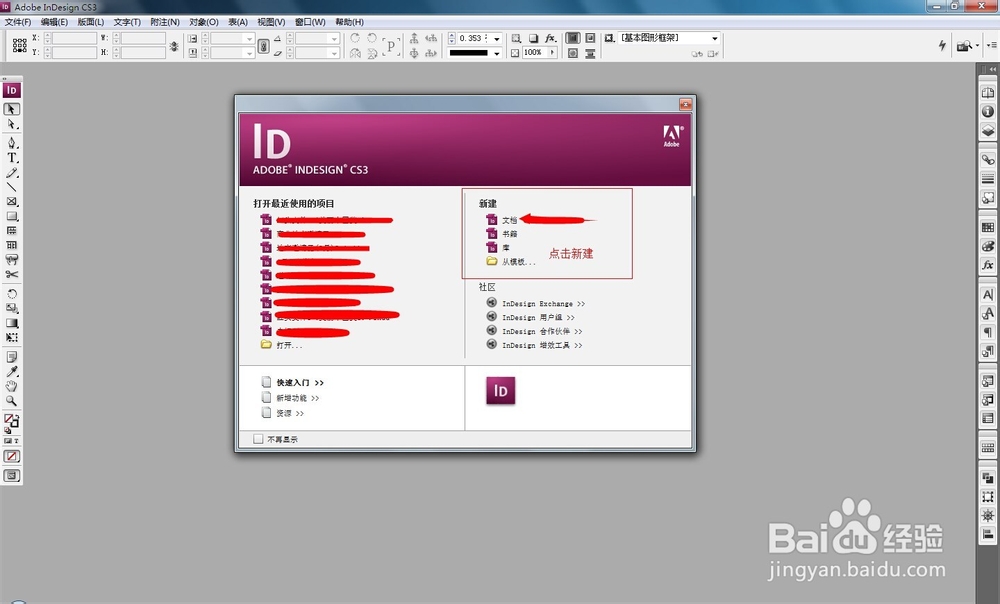
Task: Toggle constrain proportions chain icon
Action: [263, 46]
